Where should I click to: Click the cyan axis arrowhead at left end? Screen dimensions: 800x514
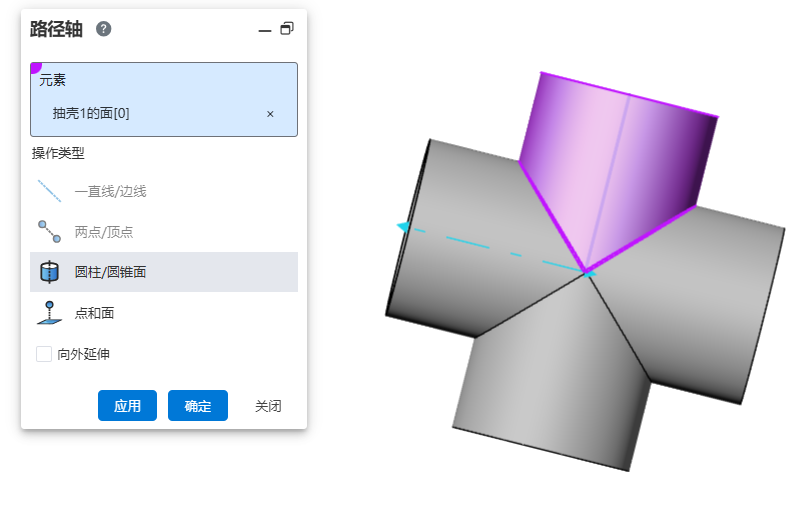[403, 227]
